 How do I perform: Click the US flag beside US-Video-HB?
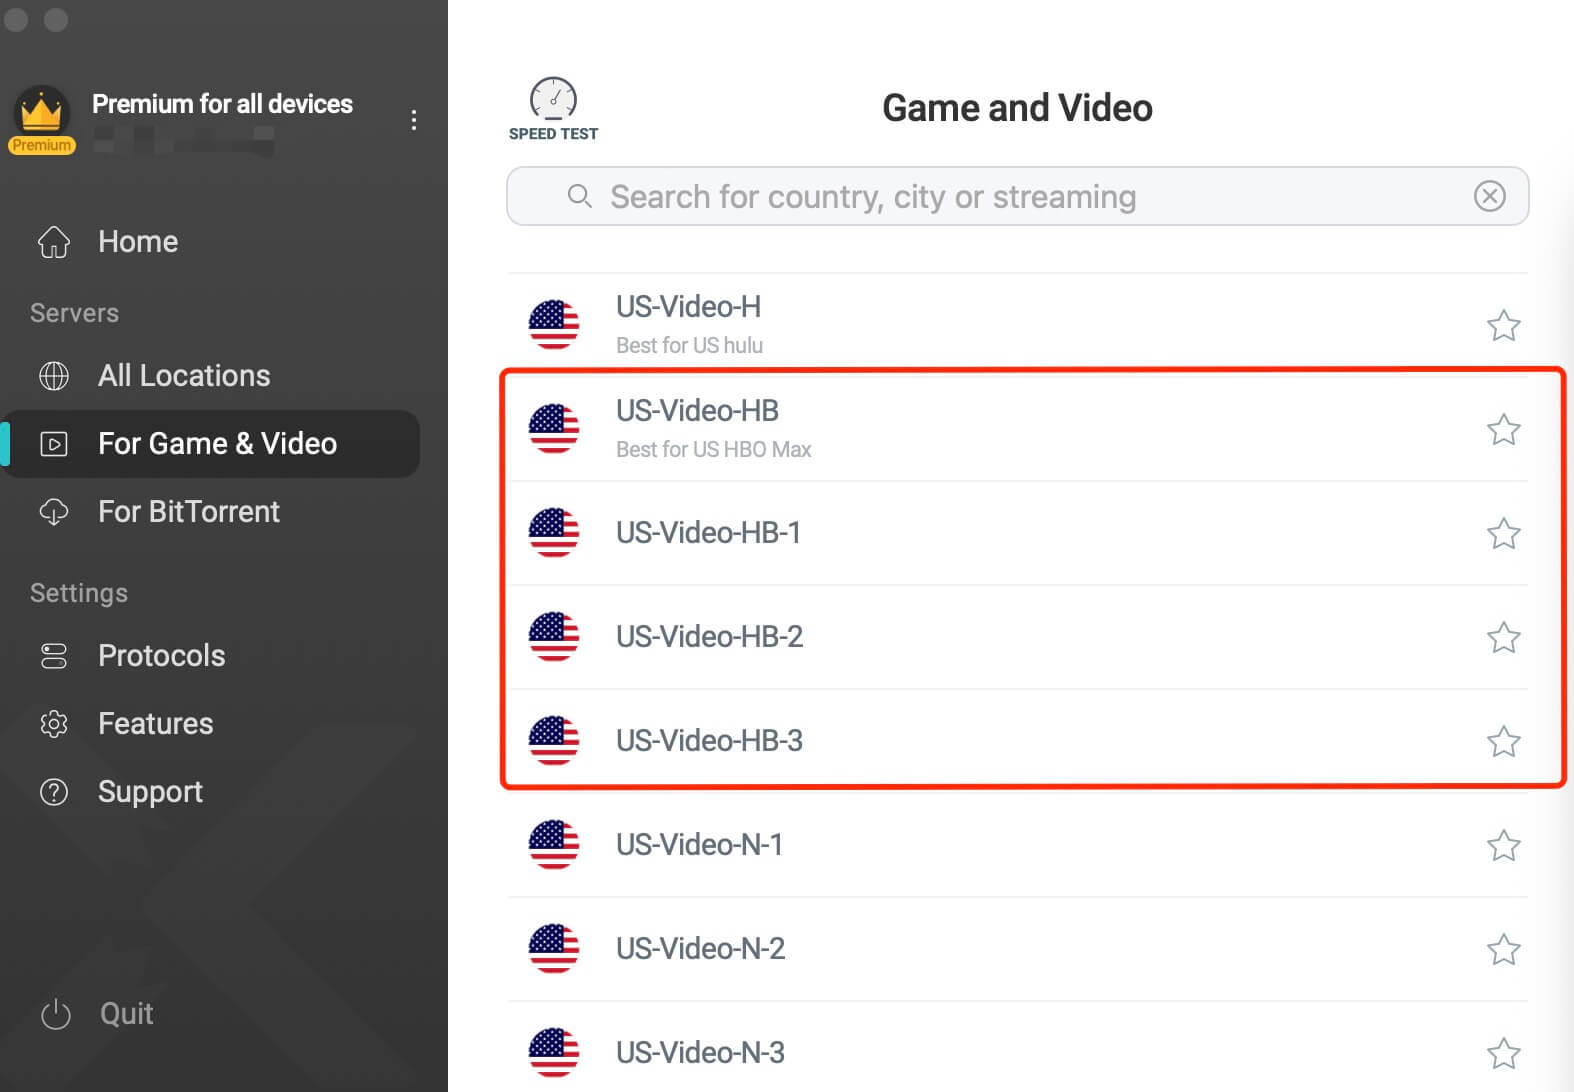pyautogui.click(x=554, y=429)
